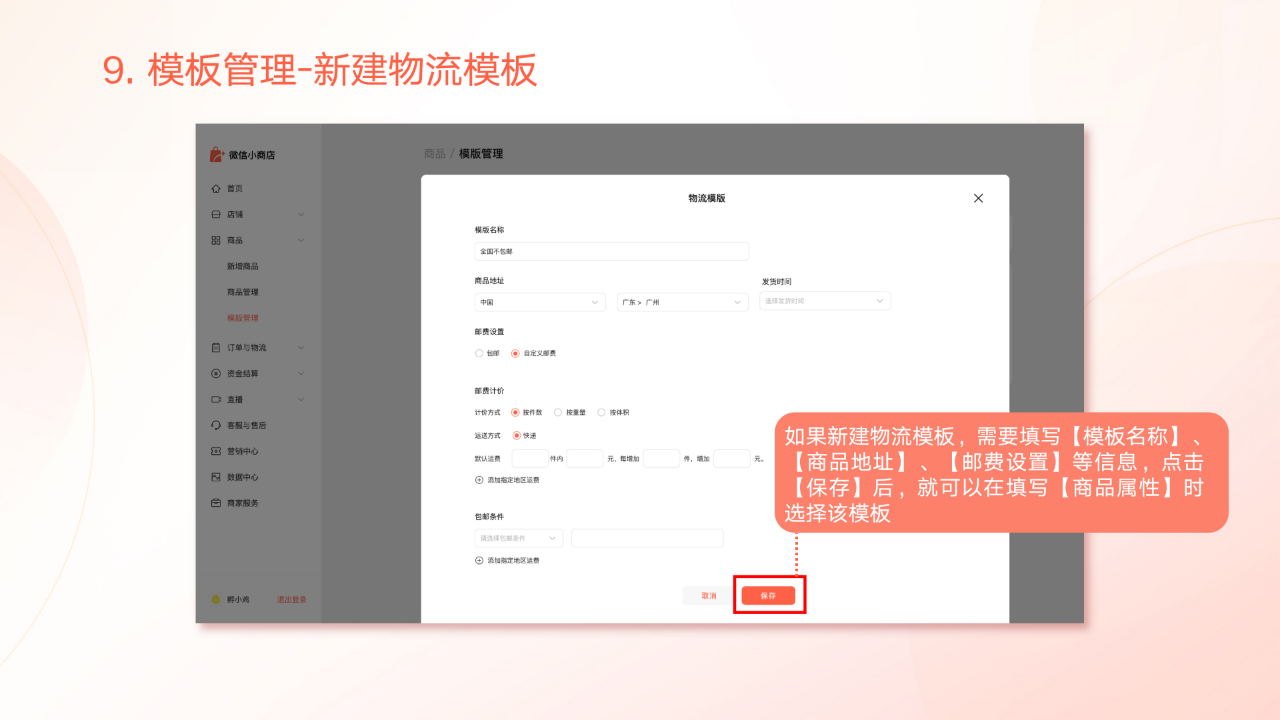The height and width of the screenshot is (720, 1280).
Task: Open the 中国 country dropdown
Action: [540, 302]
